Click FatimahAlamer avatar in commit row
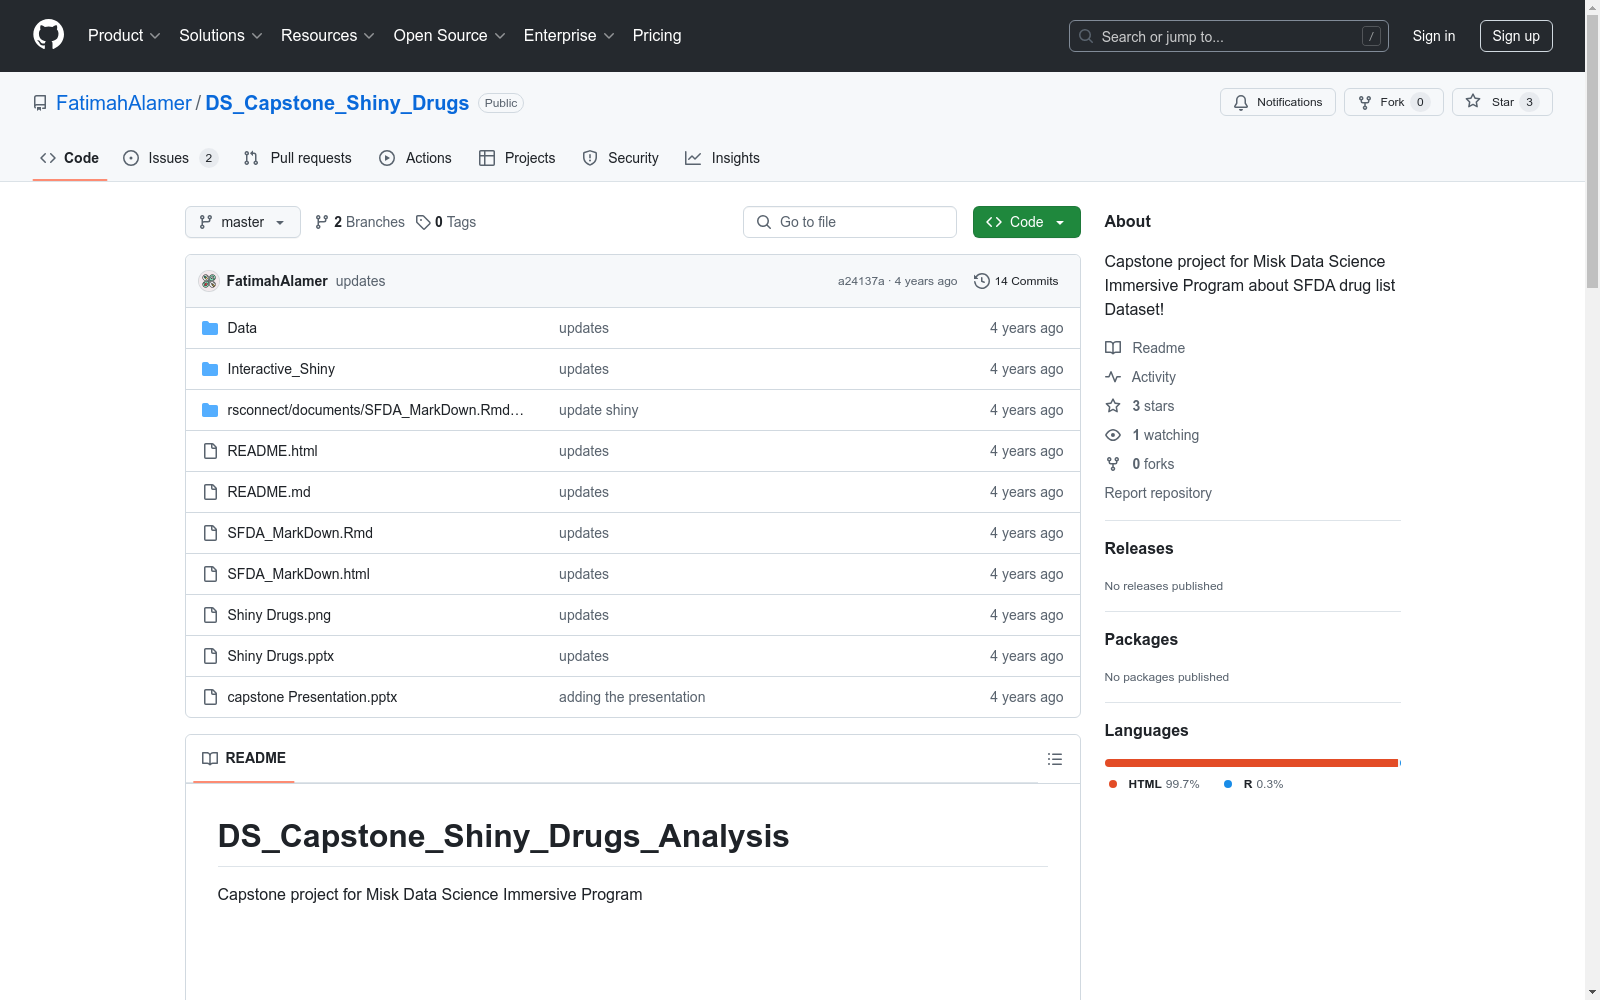 point(209,281)
